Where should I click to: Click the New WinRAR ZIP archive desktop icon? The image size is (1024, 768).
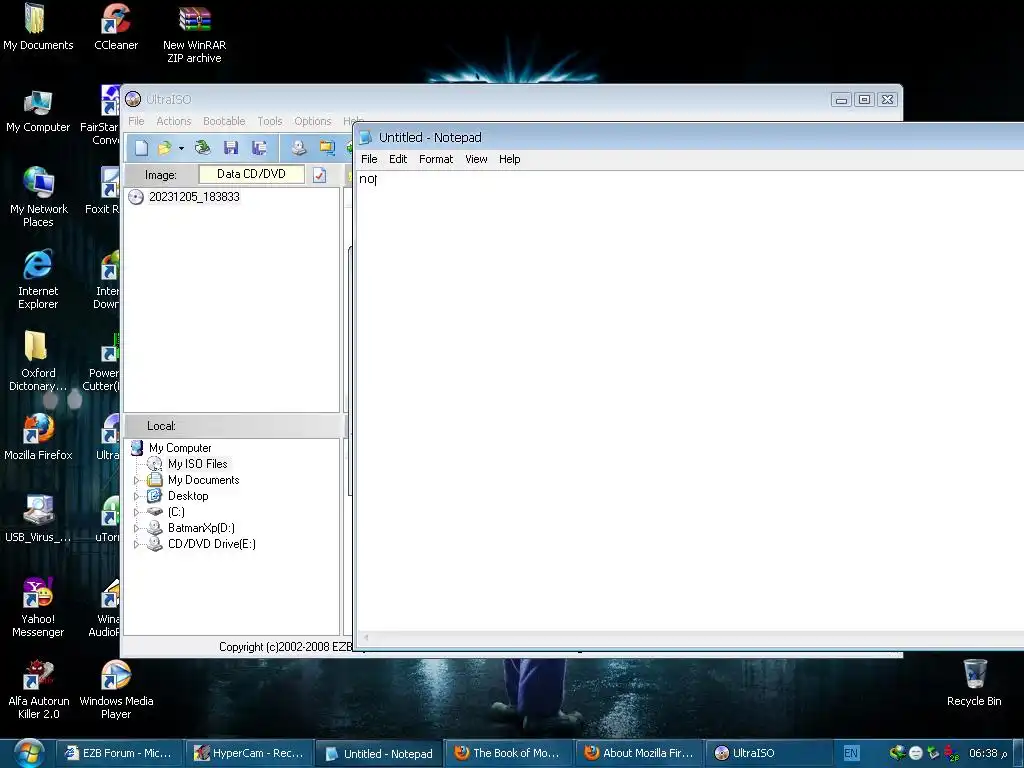[x=194, y=34]
